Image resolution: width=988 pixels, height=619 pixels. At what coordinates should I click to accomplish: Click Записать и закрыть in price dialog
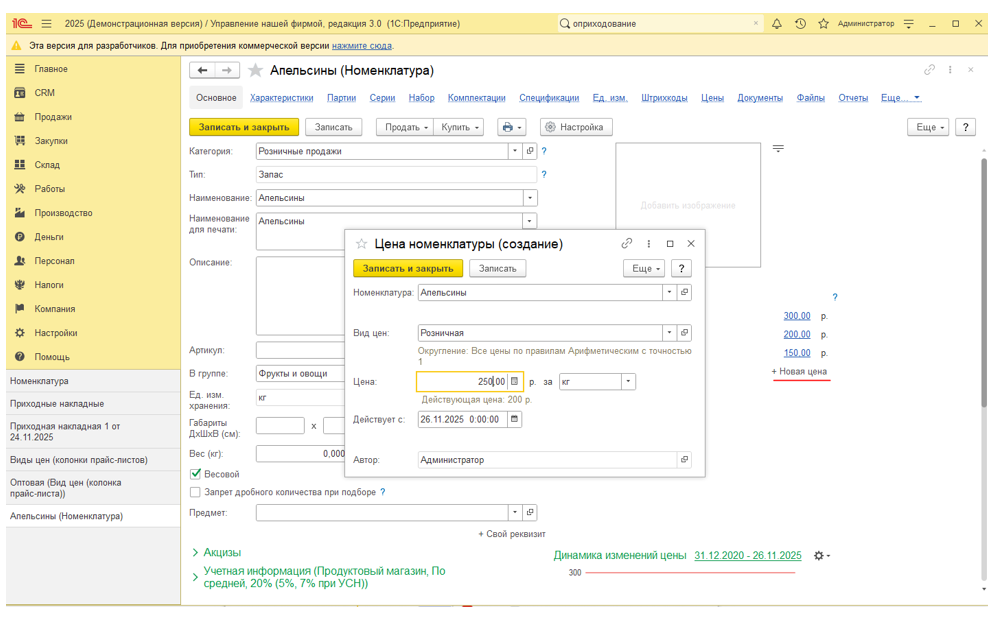pos(407,268)
